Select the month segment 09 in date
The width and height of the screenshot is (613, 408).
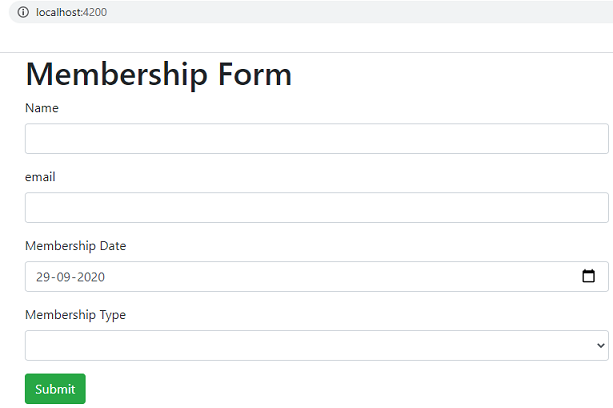65,277
